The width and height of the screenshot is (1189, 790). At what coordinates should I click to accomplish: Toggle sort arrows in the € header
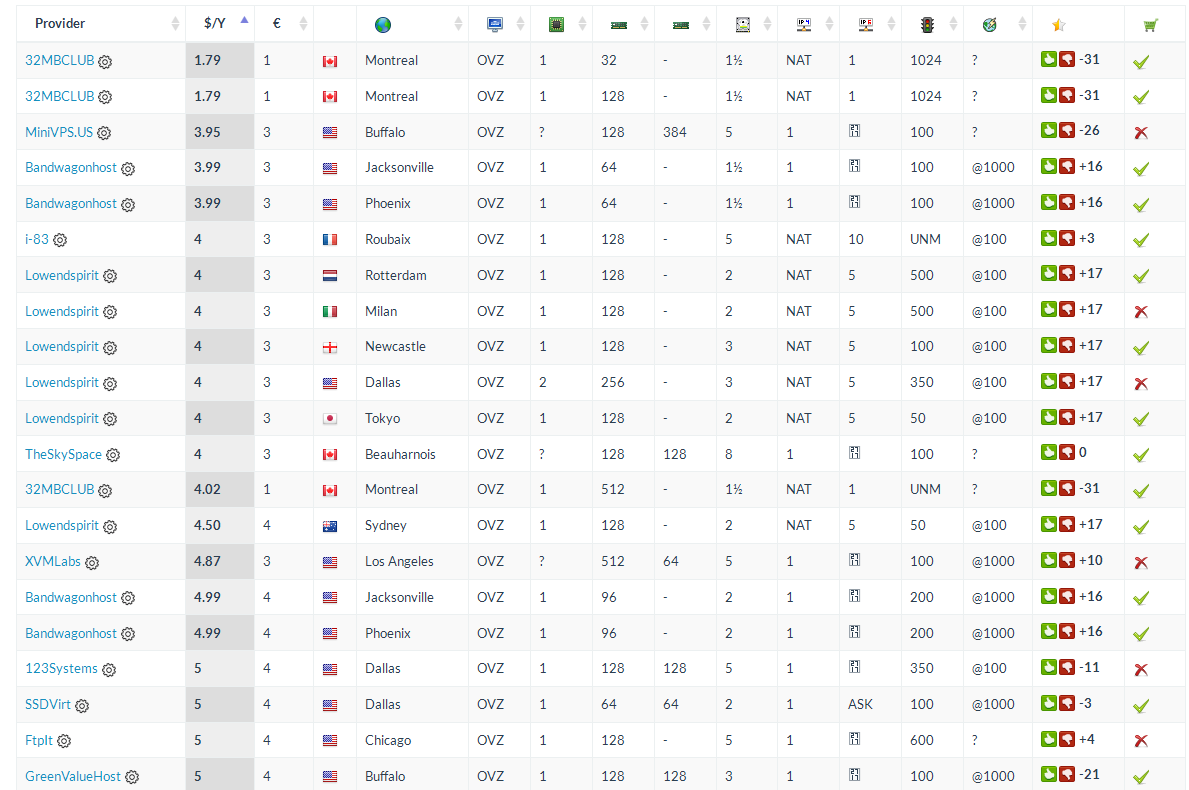[303, 24]
